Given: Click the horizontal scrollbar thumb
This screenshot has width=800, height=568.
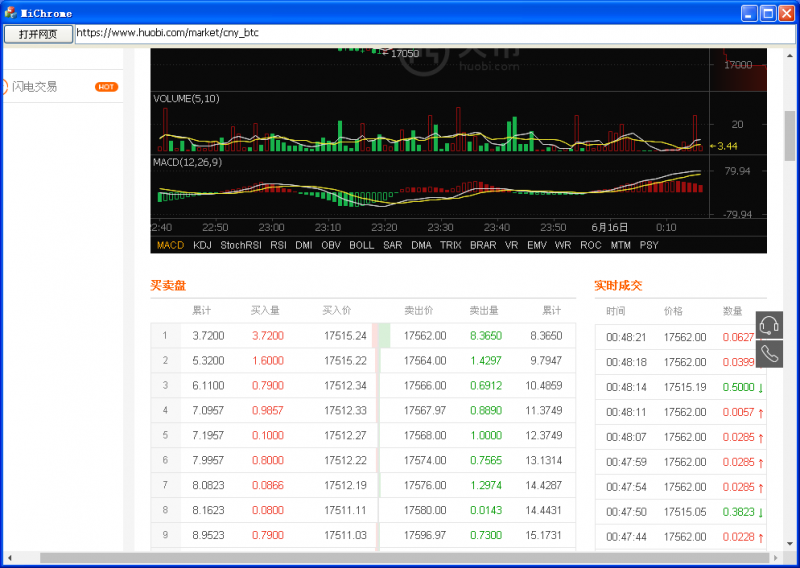Looking at the screenshot, I should (406, 558).
